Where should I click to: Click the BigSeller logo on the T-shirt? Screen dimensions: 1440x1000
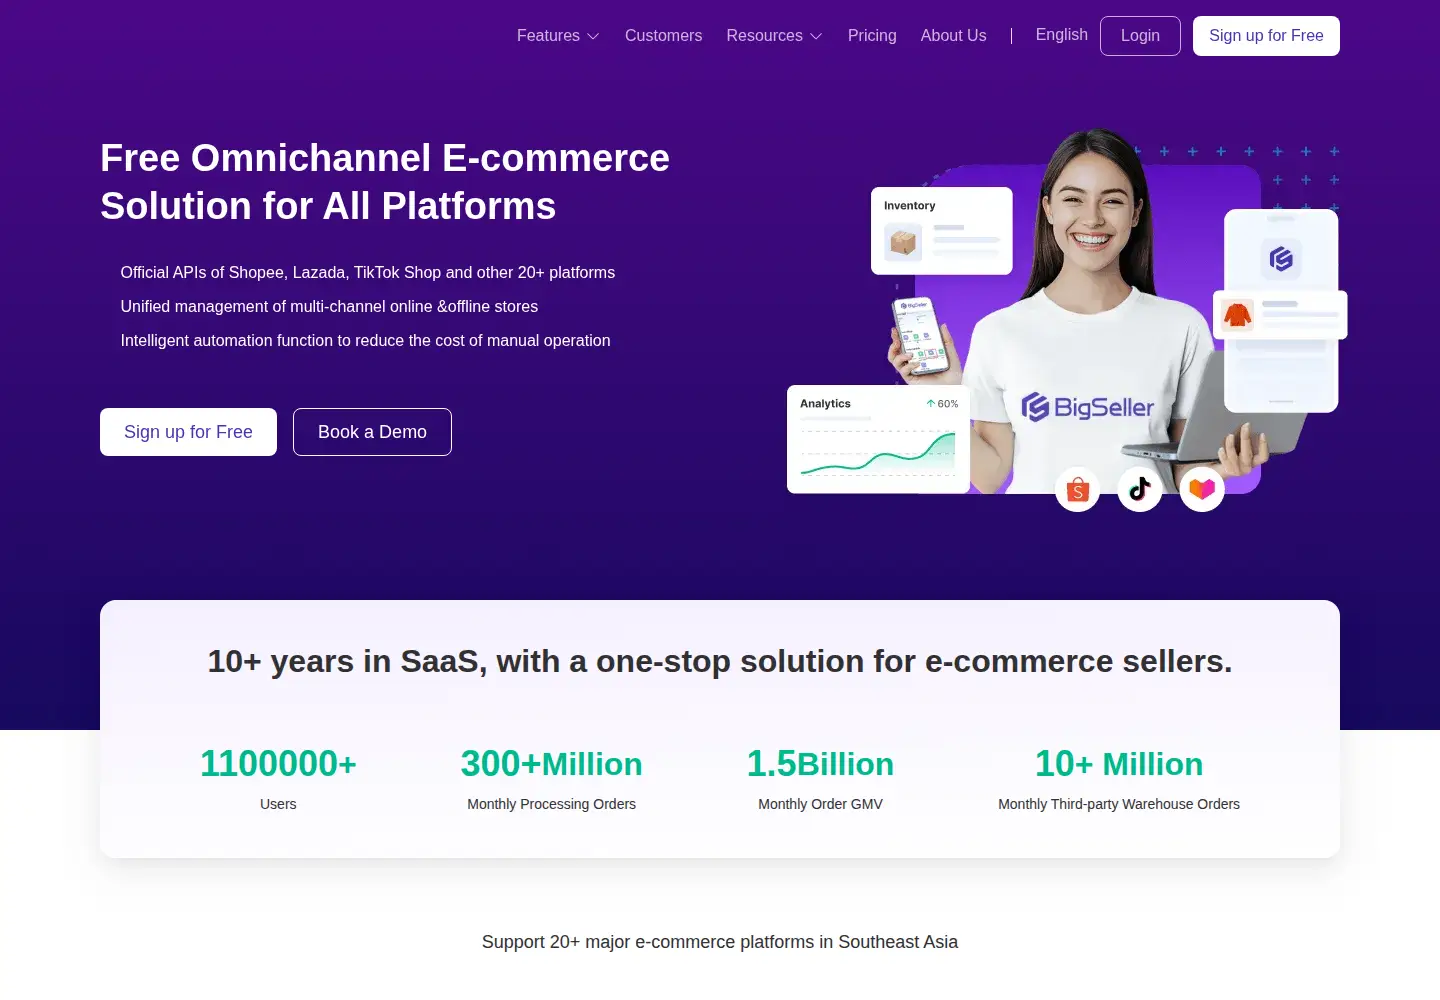1087,407
